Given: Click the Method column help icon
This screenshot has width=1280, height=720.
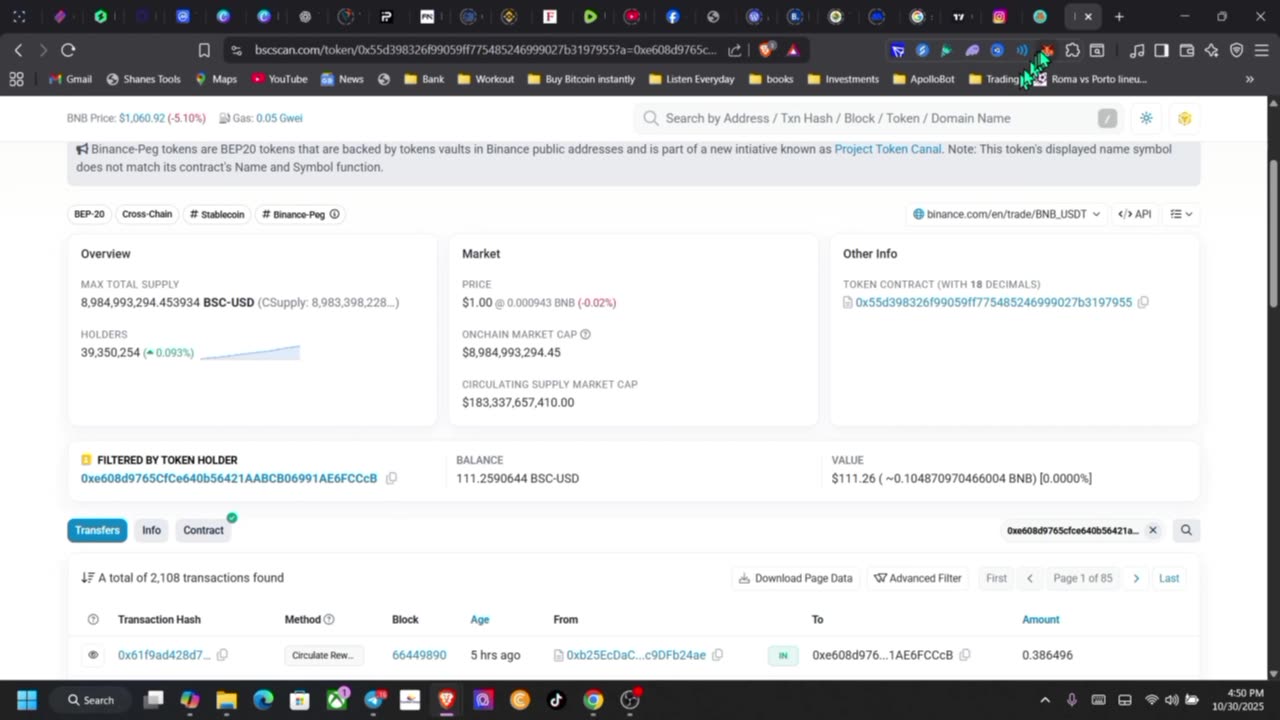Looking at the screenshot, I should pos(329,619).
